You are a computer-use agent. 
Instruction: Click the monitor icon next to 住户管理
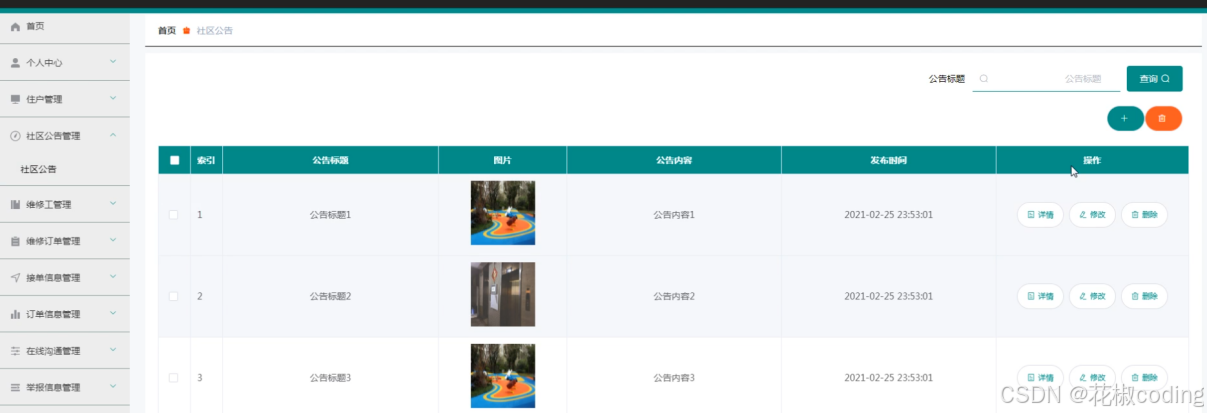point(15,99)
